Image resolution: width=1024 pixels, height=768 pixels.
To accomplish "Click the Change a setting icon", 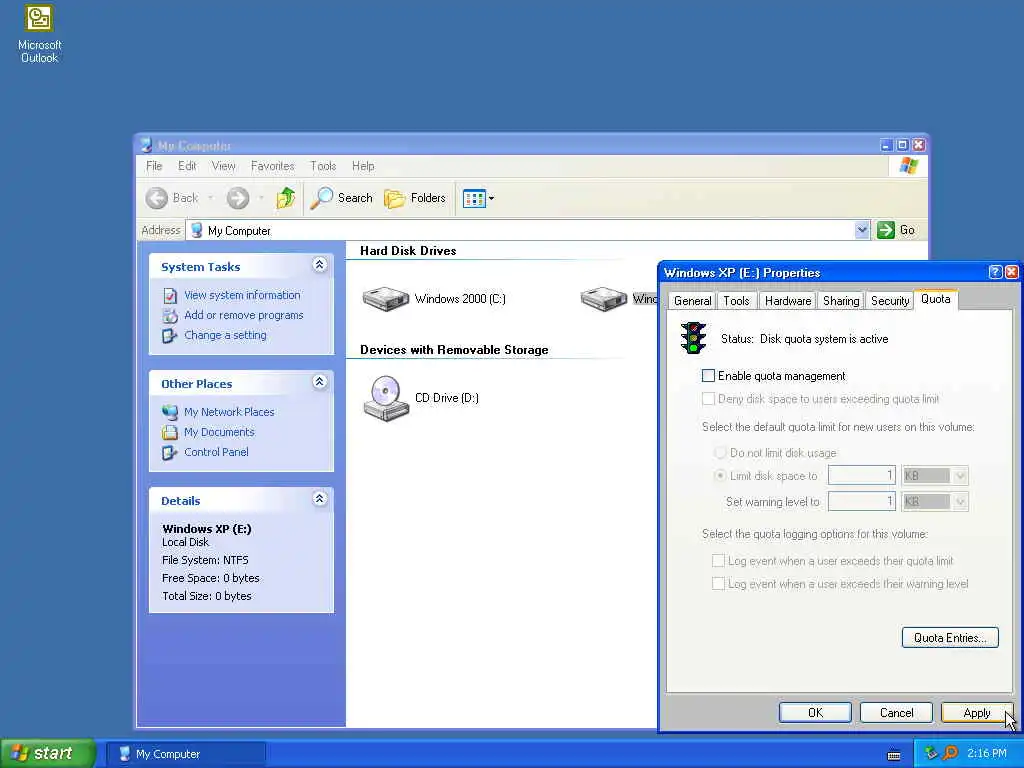I will [170, 336].
